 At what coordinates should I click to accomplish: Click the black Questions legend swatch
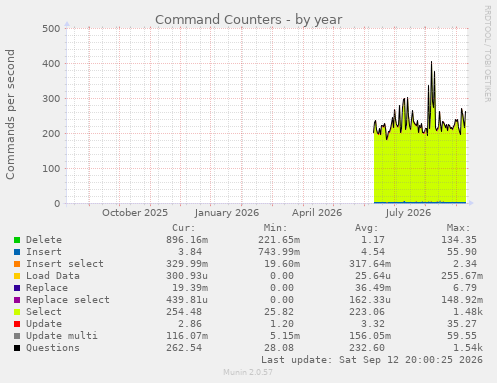17,348
